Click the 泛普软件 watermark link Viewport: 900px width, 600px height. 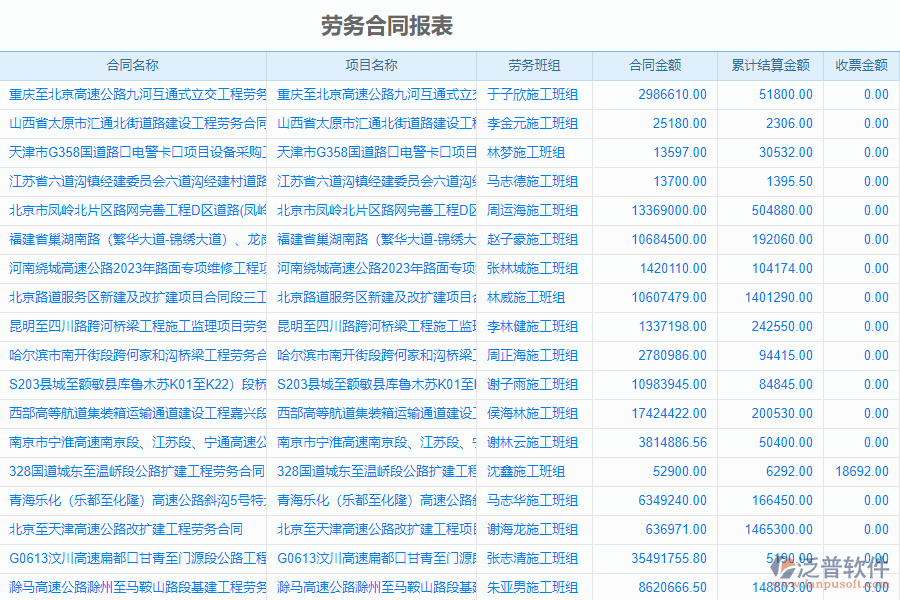(x=843, y=566)
